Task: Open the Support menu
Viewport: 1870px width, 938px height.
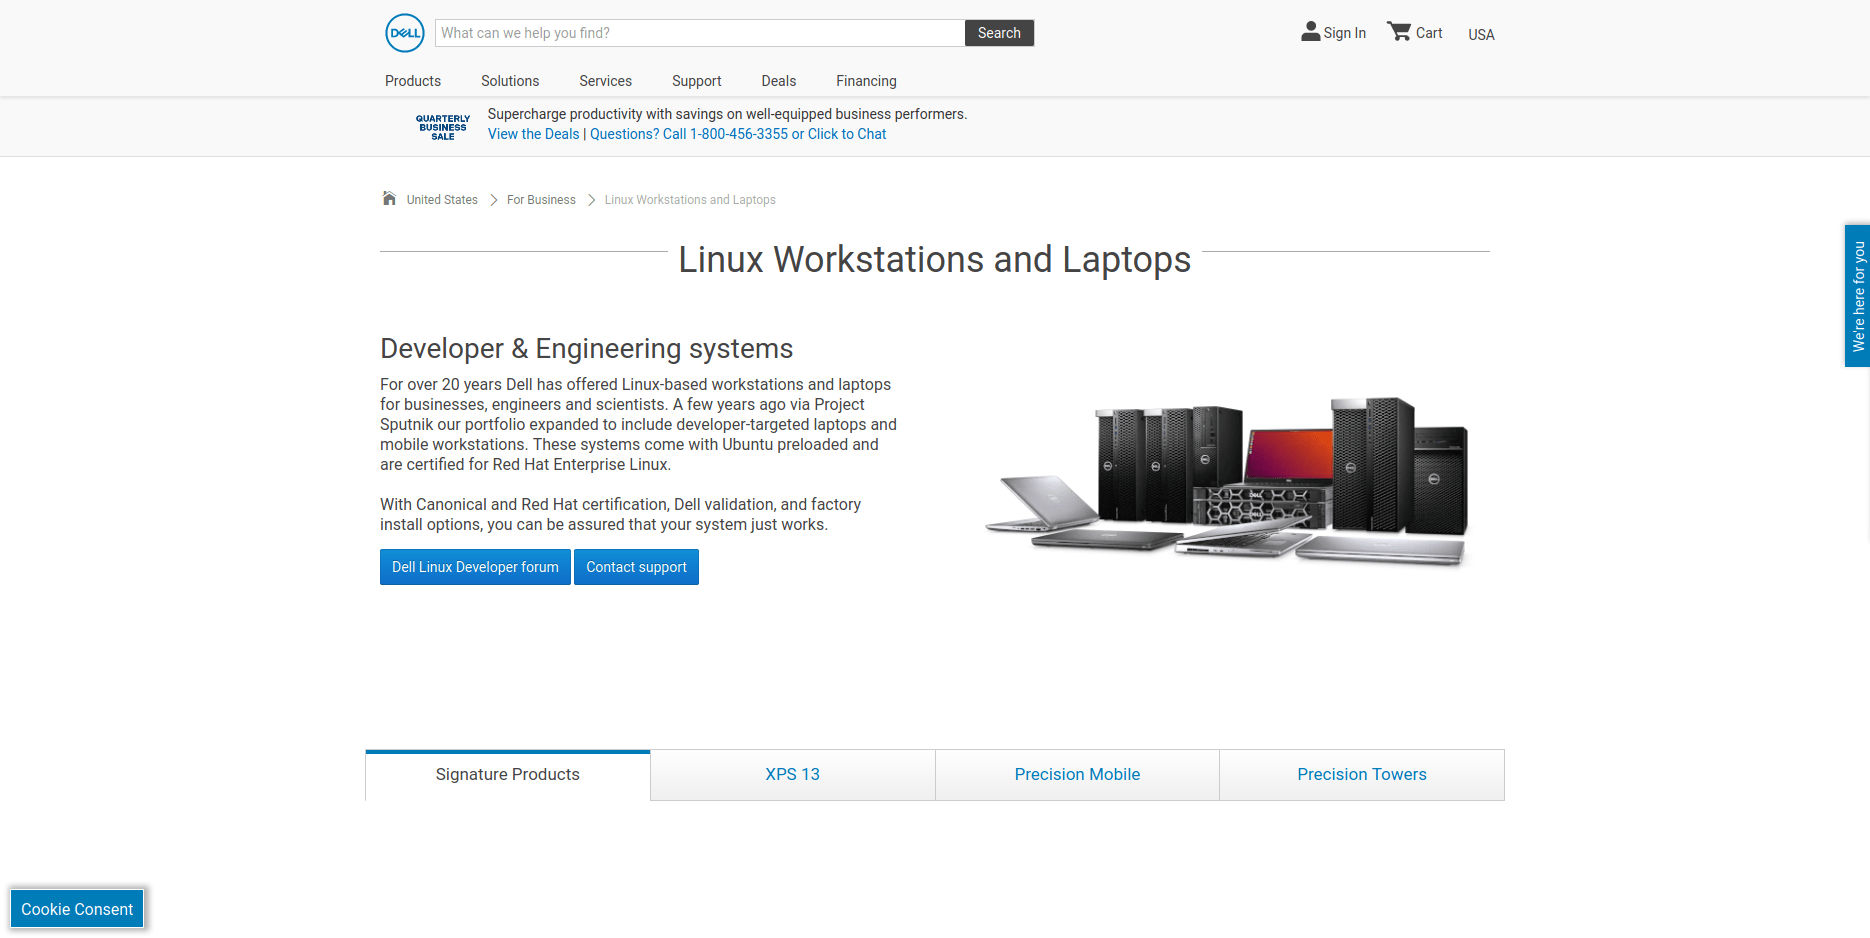Action: click(696, 81)
